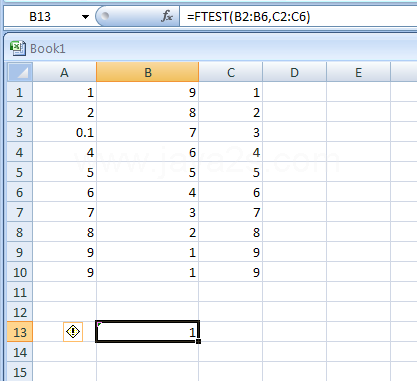Select cell C4 containing 4
Image resolution: width=417 pixels, height=381 pixels.
coord(231,152)
